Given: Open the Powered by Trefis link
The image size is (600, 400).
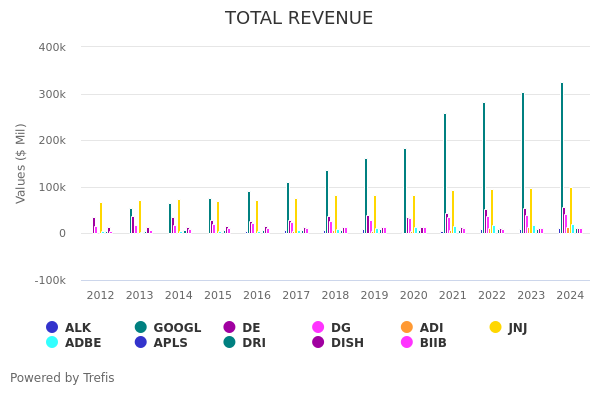Looking at the screenshot, I should (62, 378).
